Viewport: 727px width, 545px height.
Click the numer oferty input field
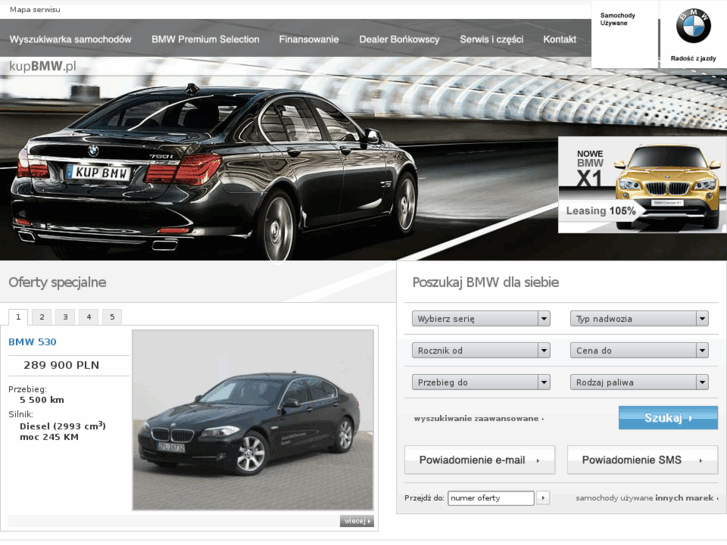490,498
